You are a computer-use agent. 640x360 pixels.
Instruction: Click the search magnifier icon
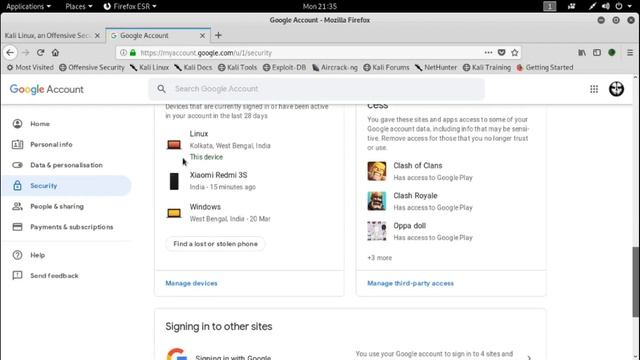click(162, 89)
